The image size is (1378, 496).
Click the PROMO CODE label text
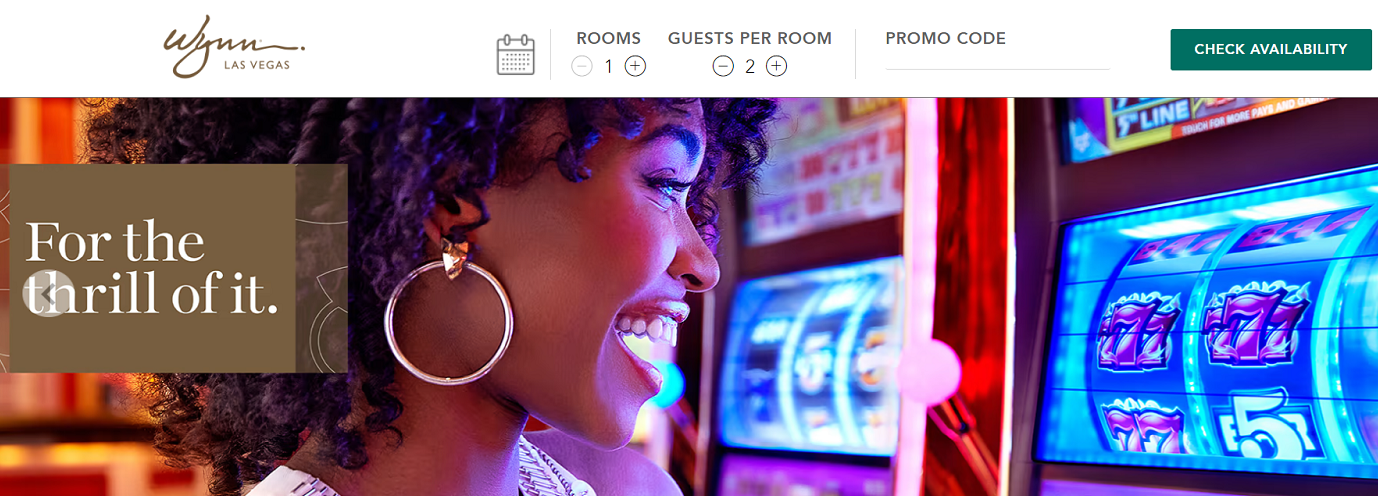tap(945, 39)
